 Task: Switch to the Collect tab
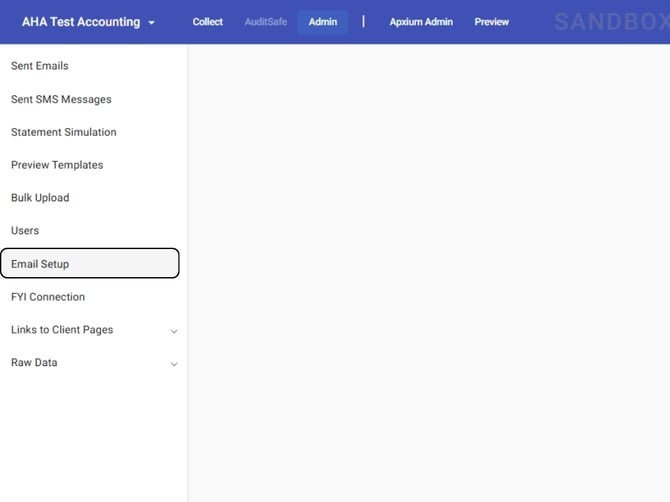[x=208, y=22]
